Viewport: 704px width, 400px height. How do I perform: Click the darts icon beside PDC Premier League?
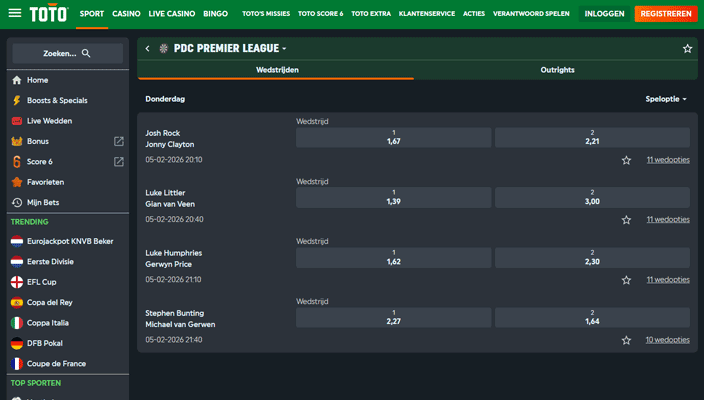click(163, 48)
